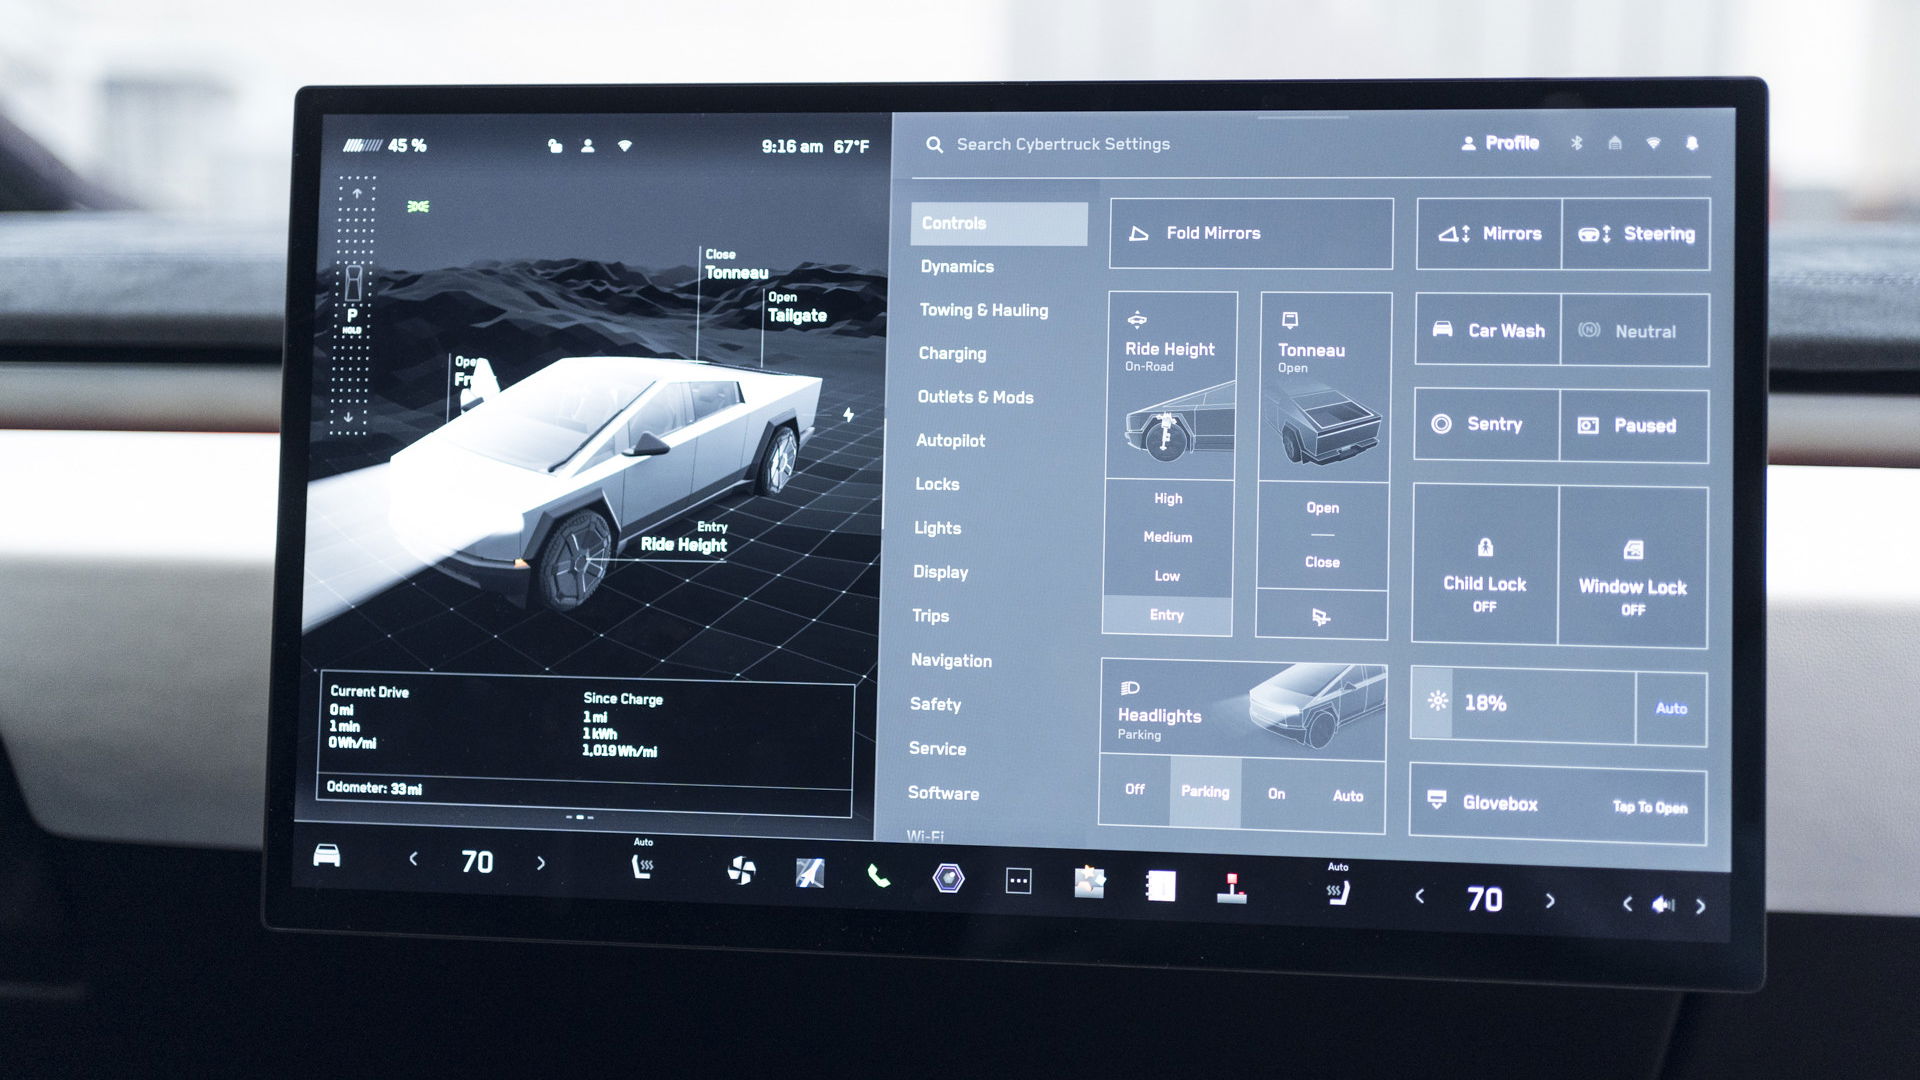Tap driver profile icon on status bar
1920x1080 pixels.
coord(588,146)
